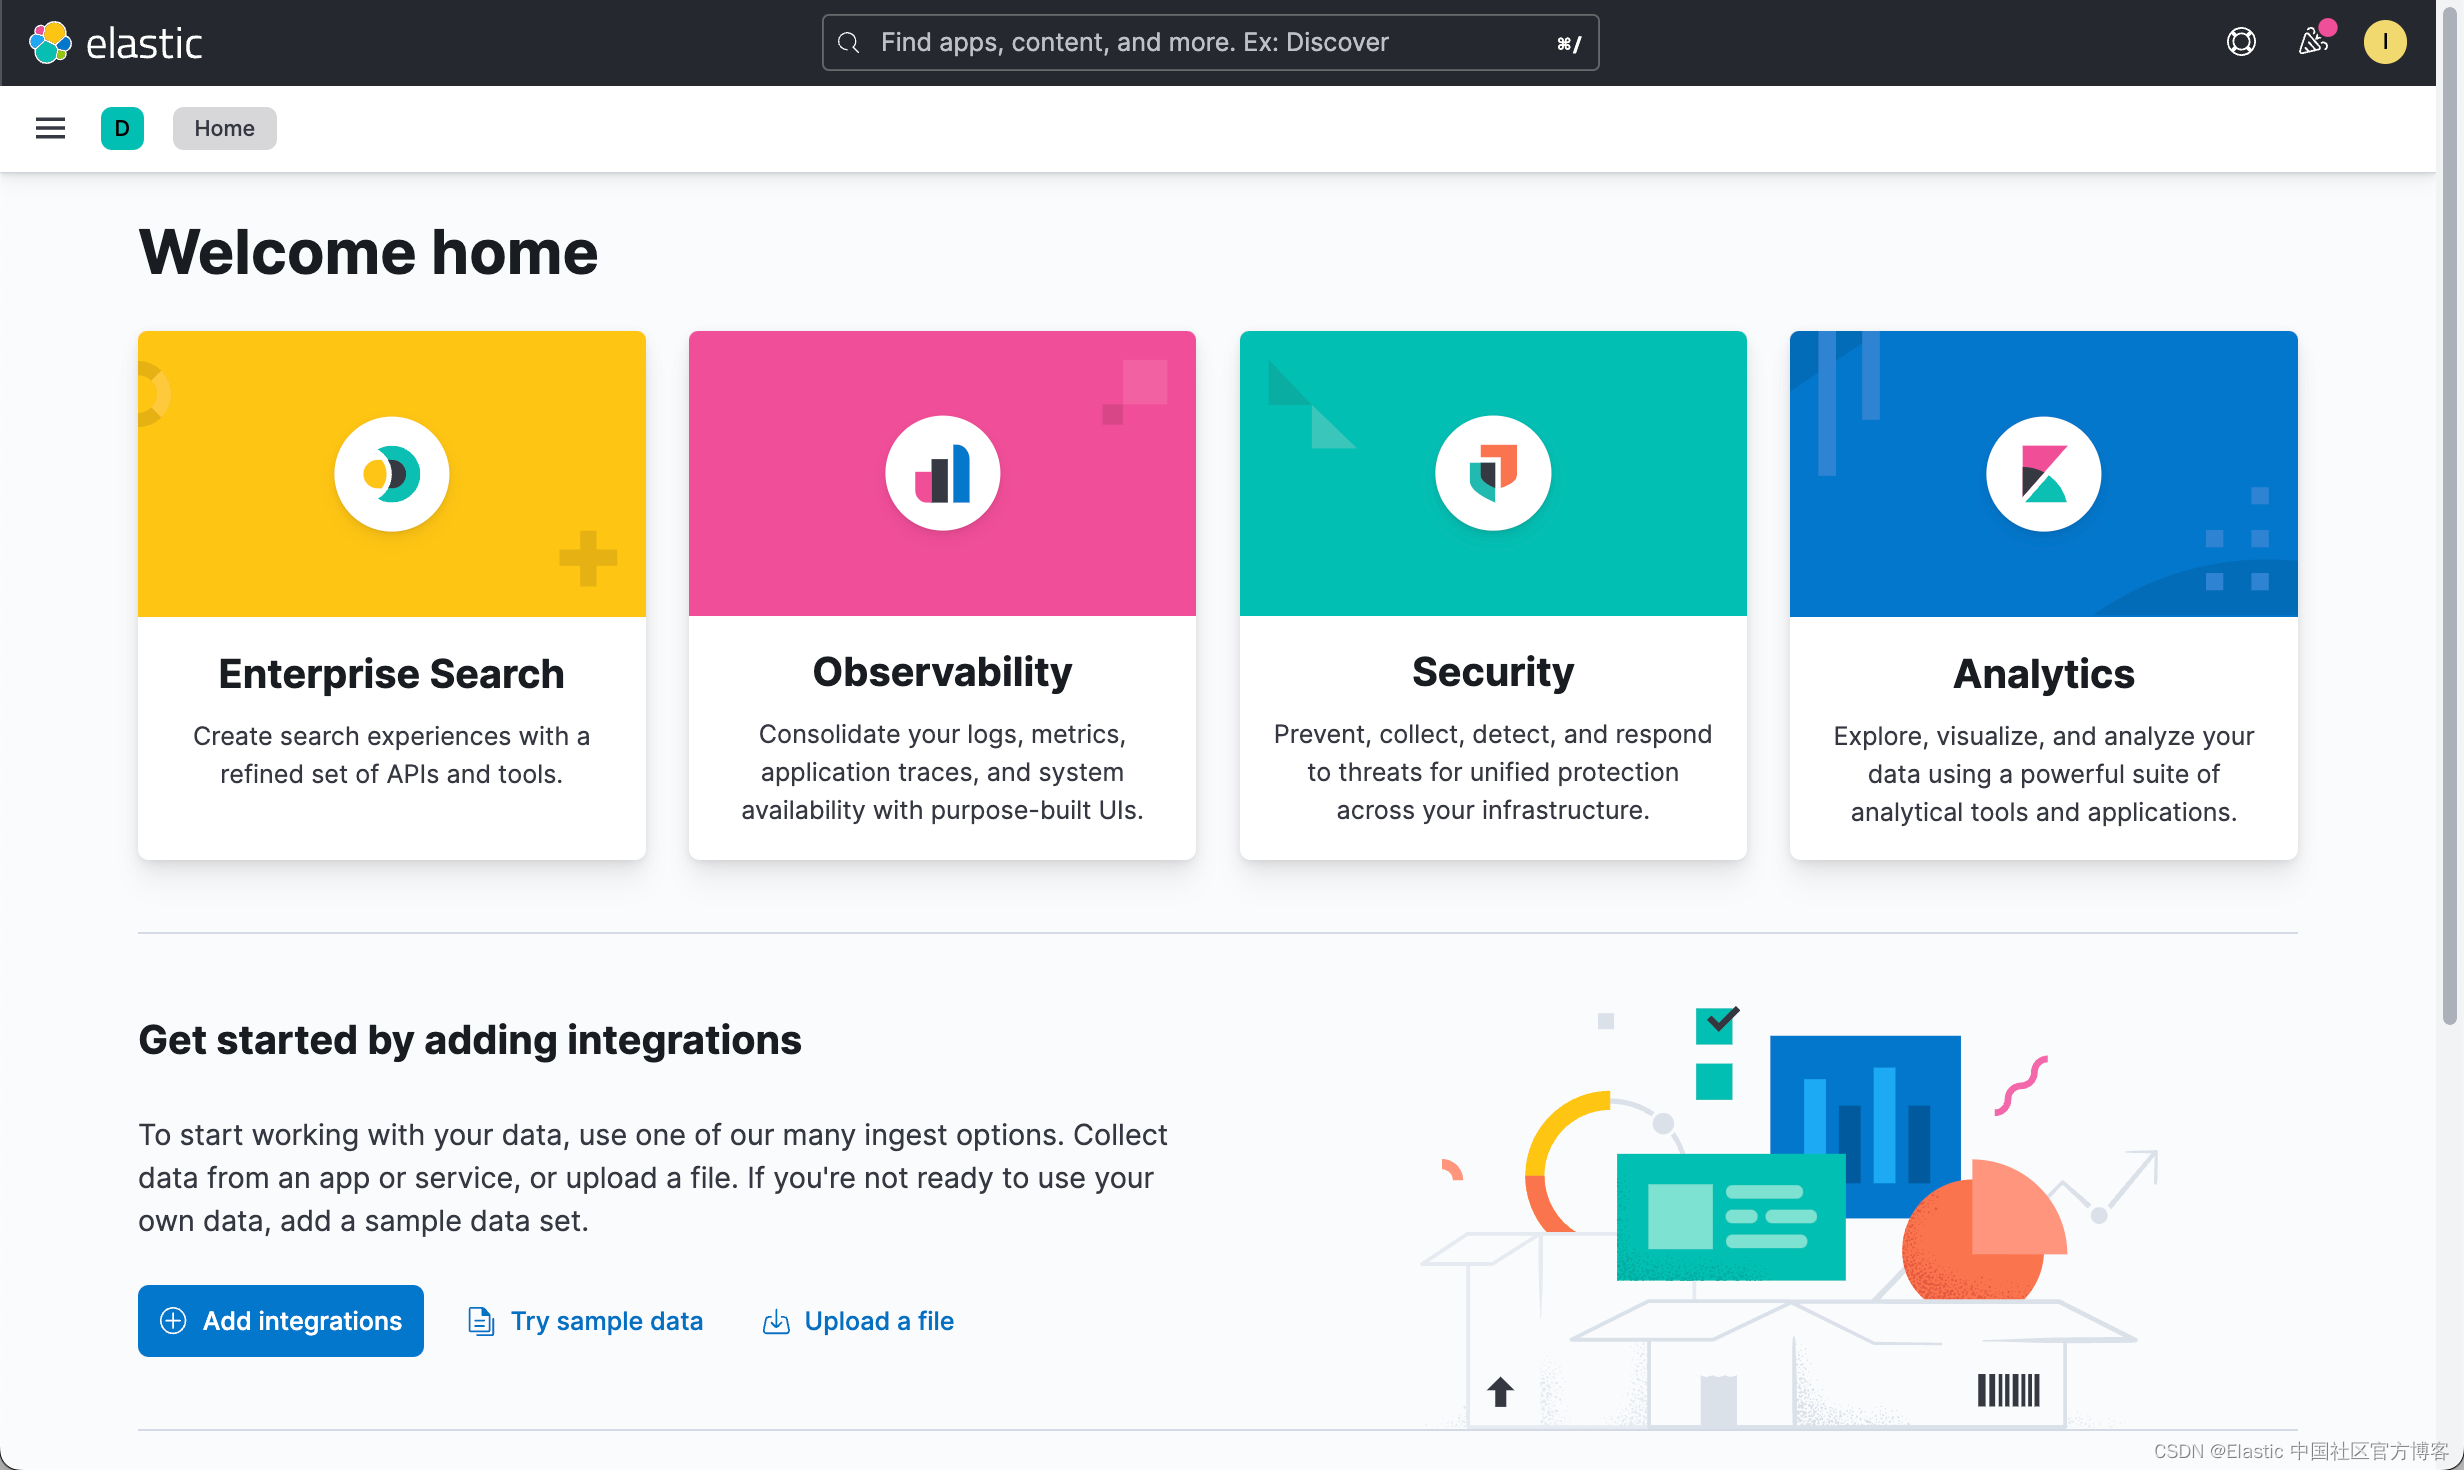The width and height of the screenshot is (2464, 1470).
Task: Open the Observability card title
Action: tap(942, 671)
